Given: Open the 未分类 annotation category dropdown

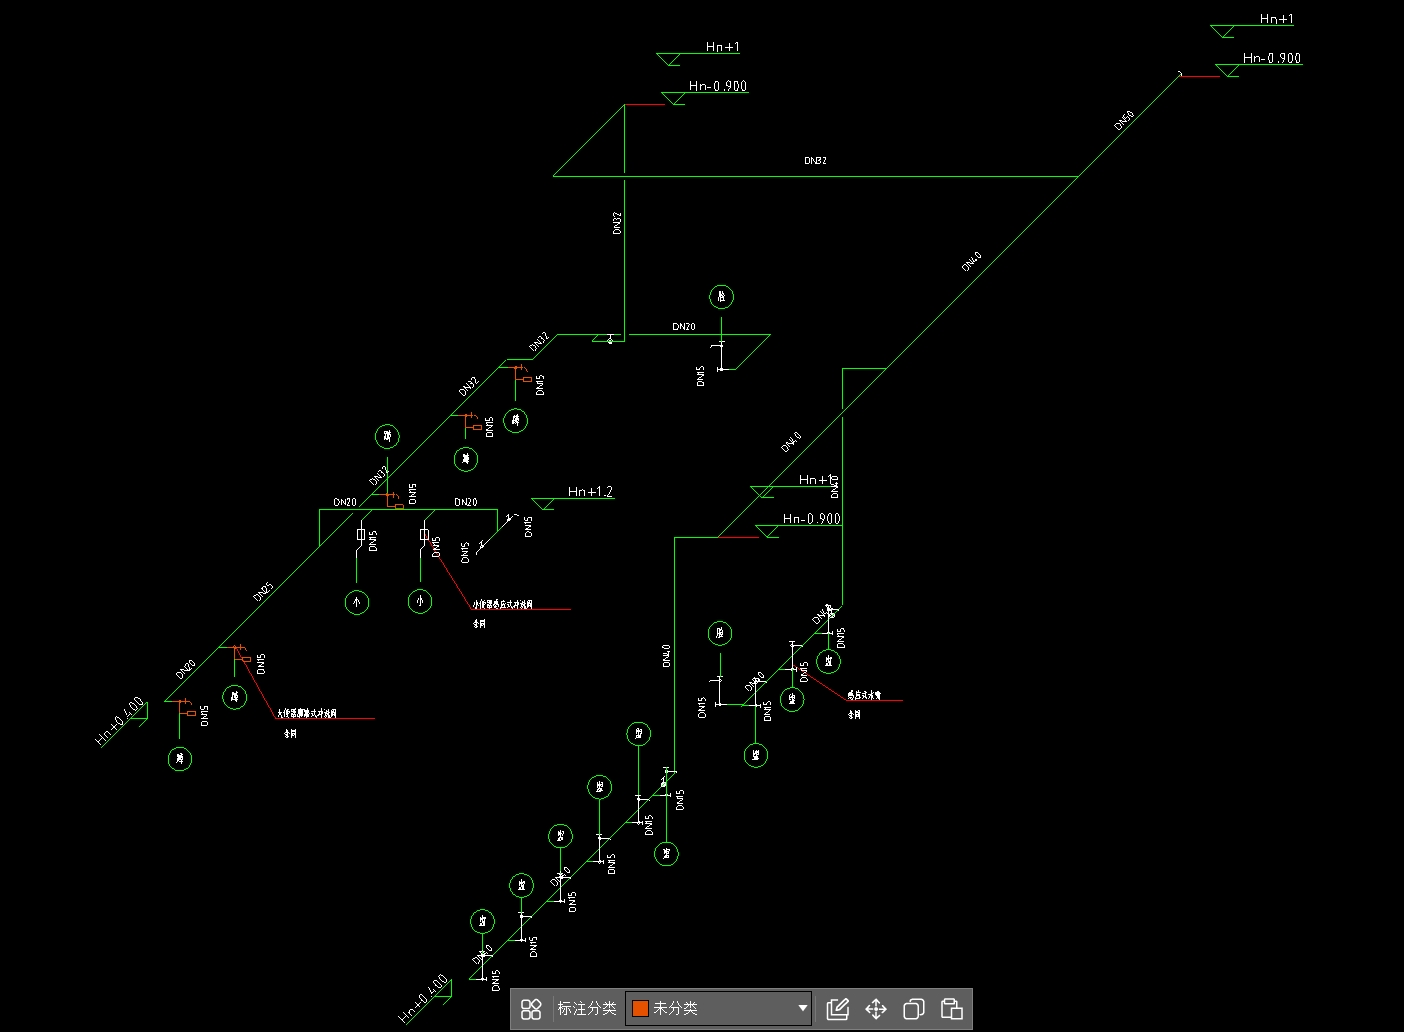Looking at the screenshot, I should point(719,1008).
